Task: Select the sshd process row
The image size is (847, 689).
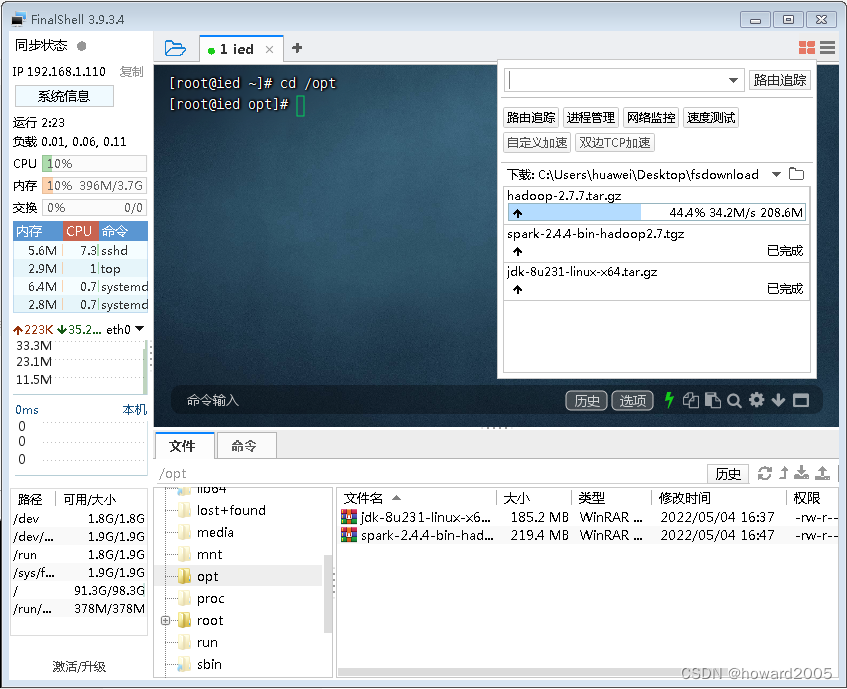Action: [x=80, y=251]
